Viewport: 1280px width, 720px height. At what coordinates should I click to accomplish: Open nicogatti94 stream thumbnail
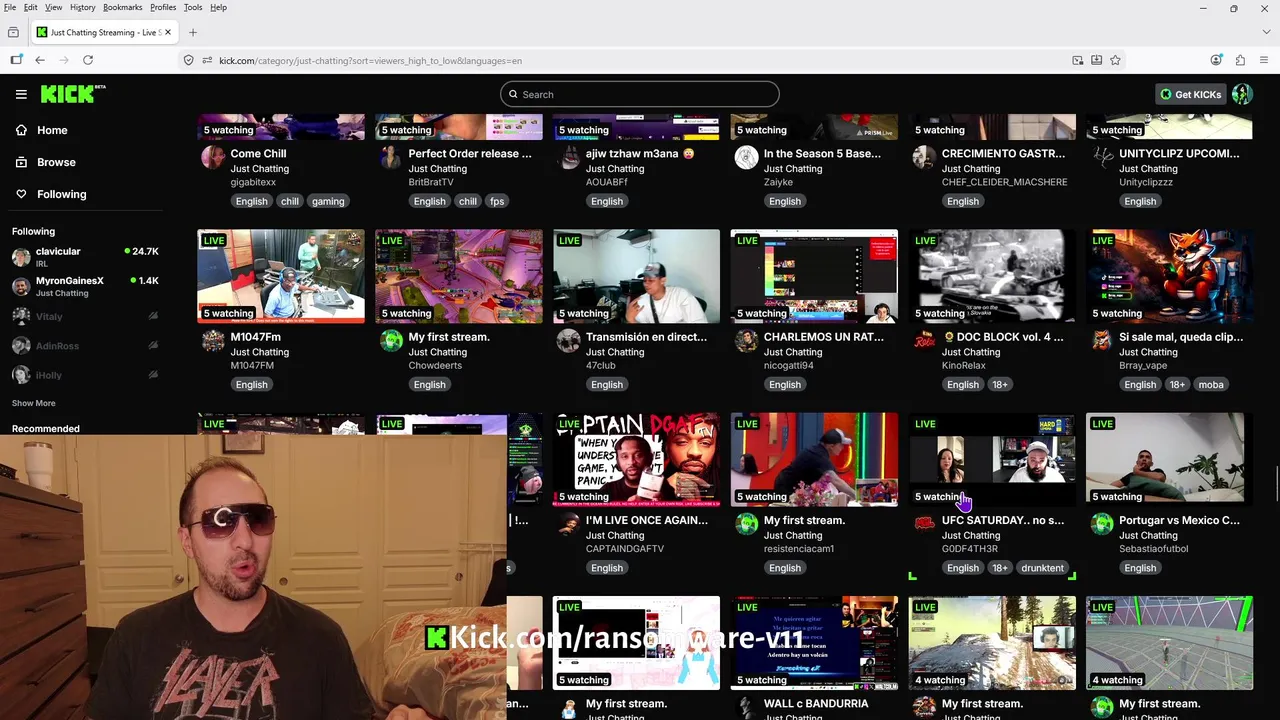tap(814, 276)
